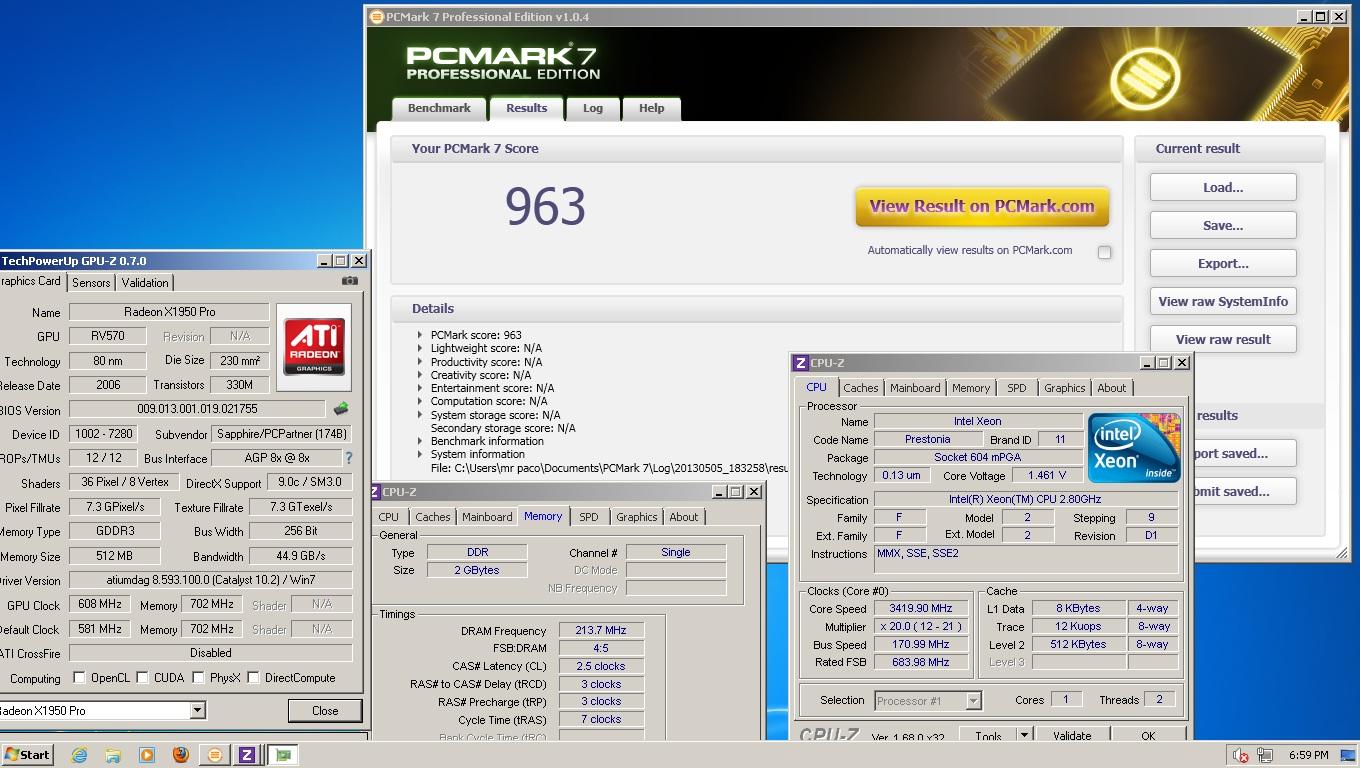Expand the Creativity score detail row

[x=420, y=375]
